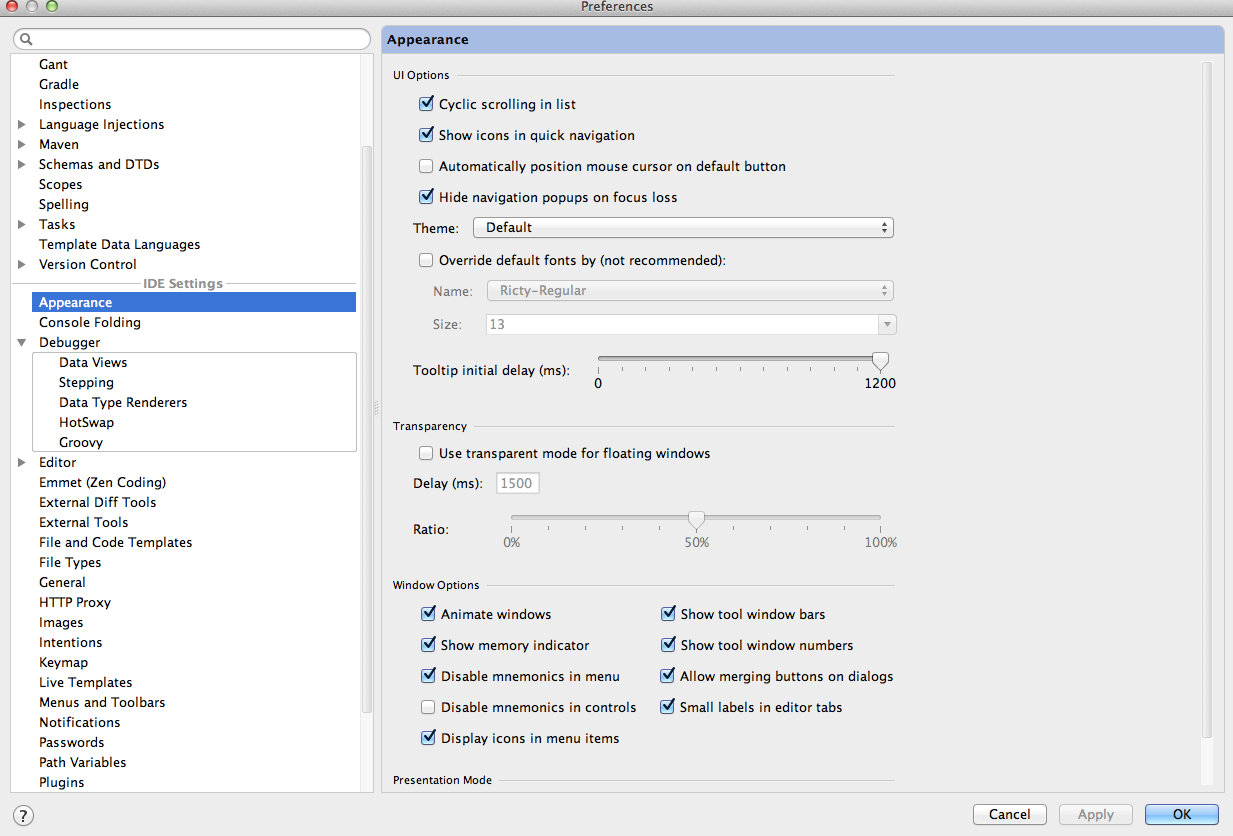Toggle Show memory indicator checkbox

pyautogui.click(x=429, y=645)
